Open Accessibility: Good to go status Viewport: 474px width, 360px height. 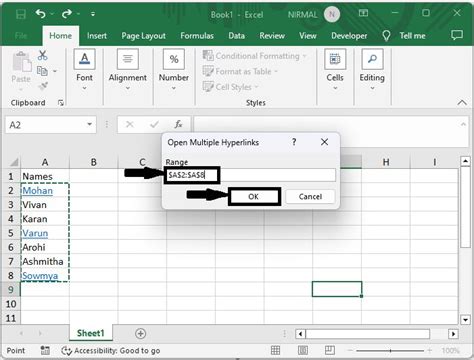111,351
